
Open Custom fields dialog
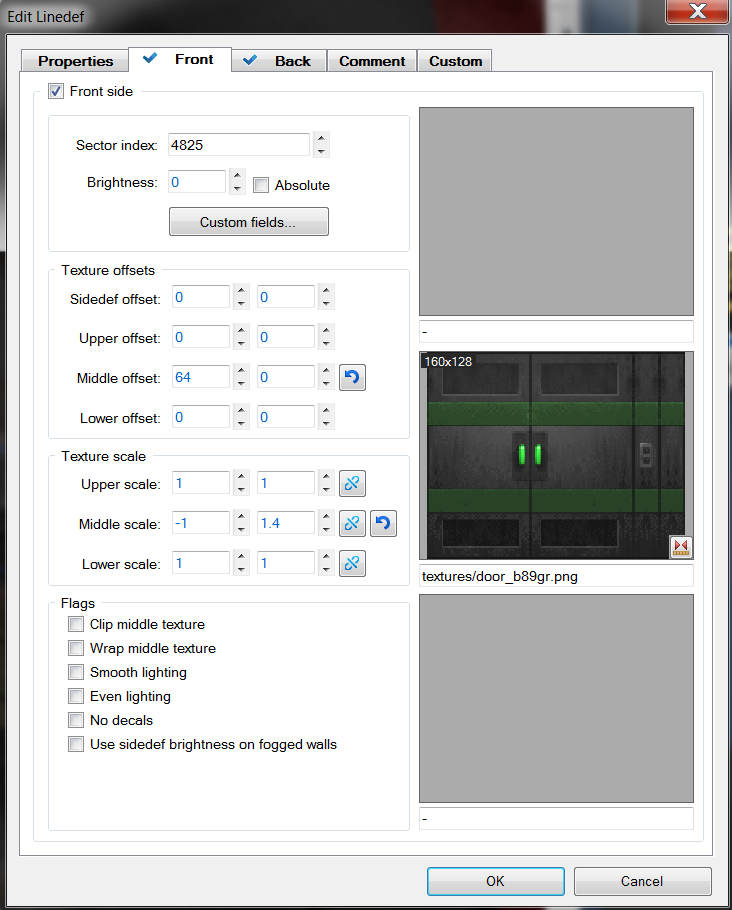pos(248,222)
